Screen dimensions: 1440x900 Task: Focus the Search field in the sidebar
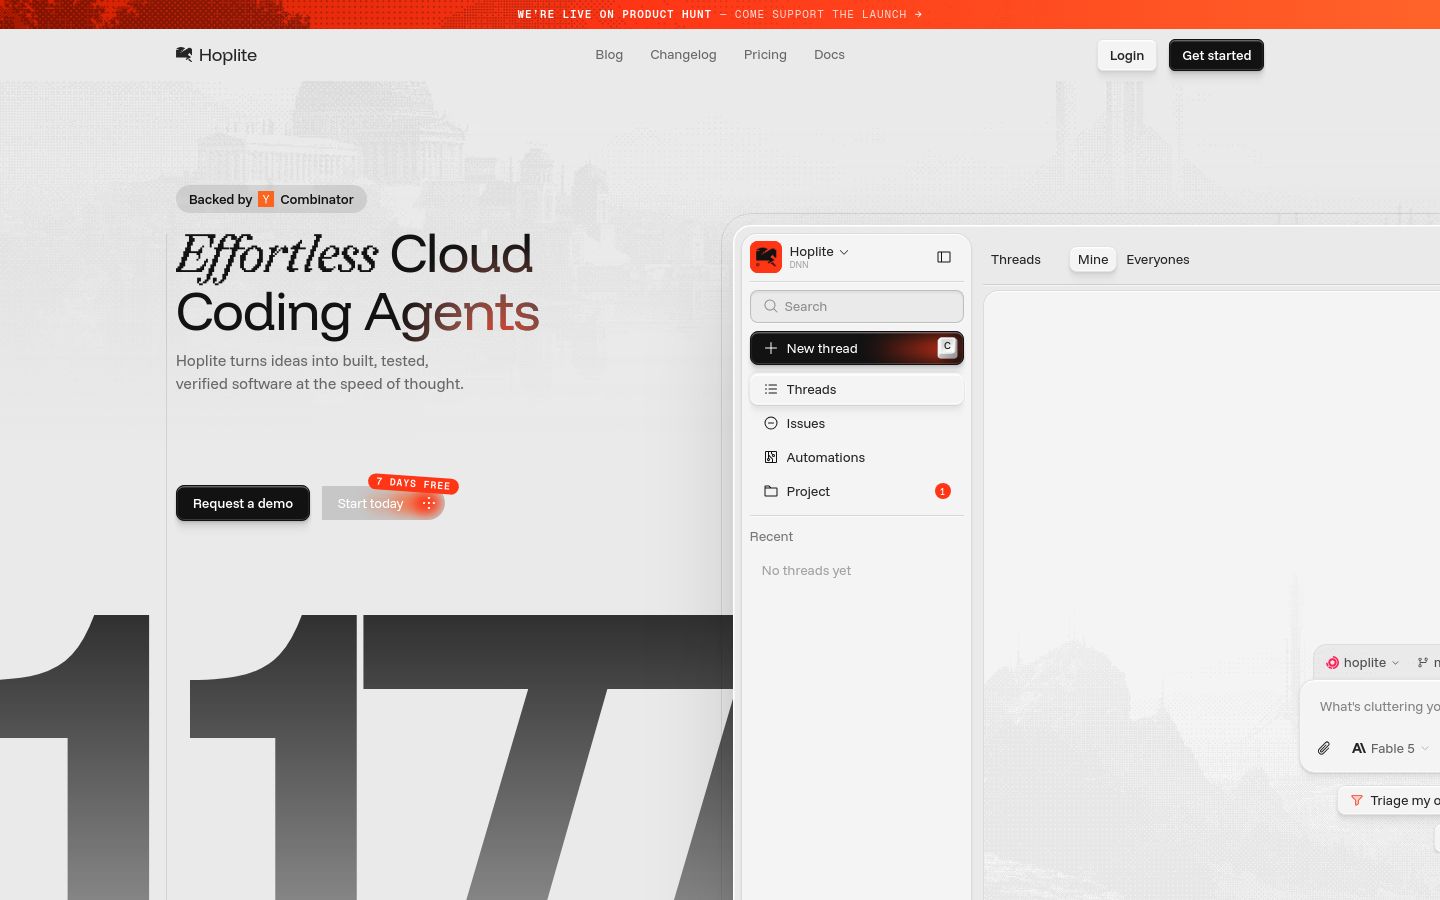tap(857, 306)
